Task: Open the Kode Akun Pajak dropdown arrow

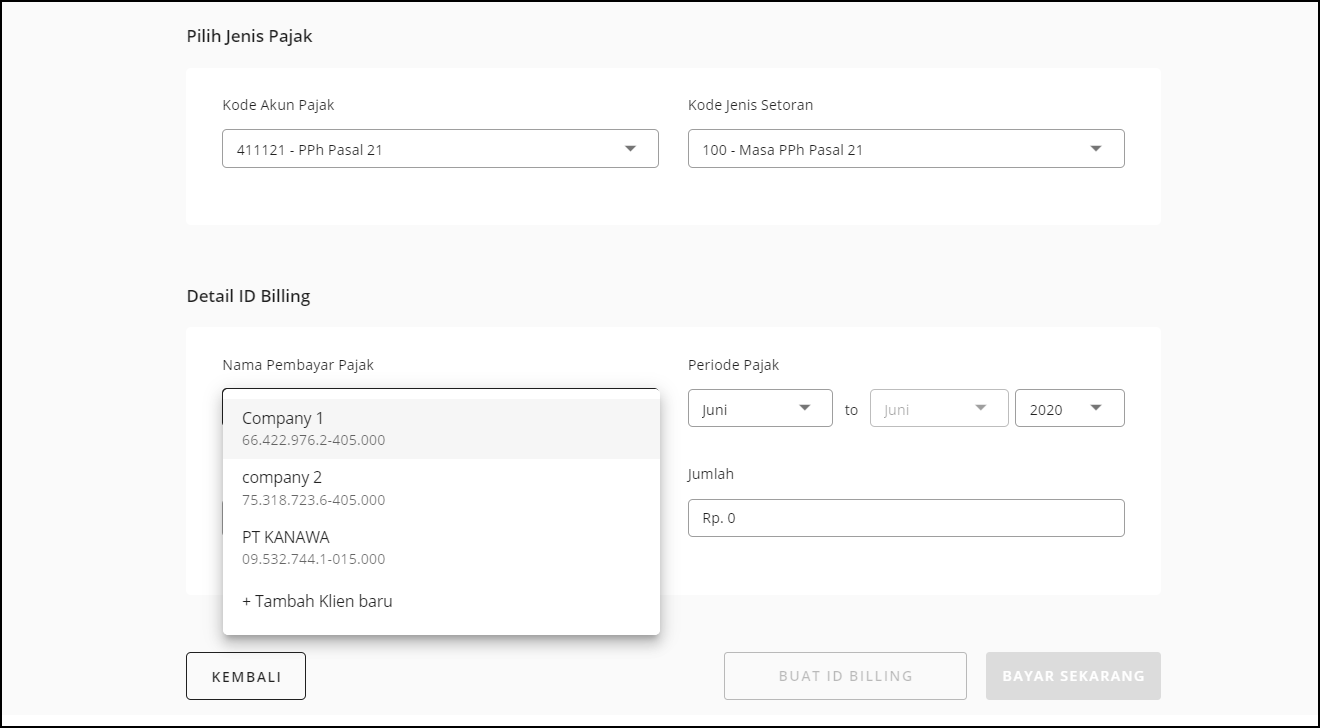Action: [630, 149]
